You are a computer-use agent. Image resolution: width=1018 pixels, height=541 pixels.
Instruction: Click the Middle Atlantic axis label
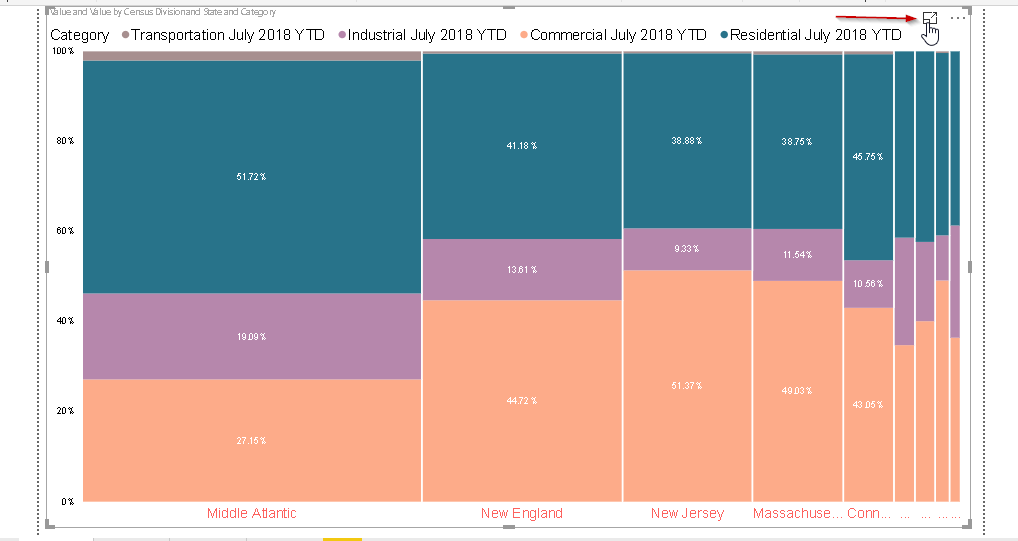[251, 514]
